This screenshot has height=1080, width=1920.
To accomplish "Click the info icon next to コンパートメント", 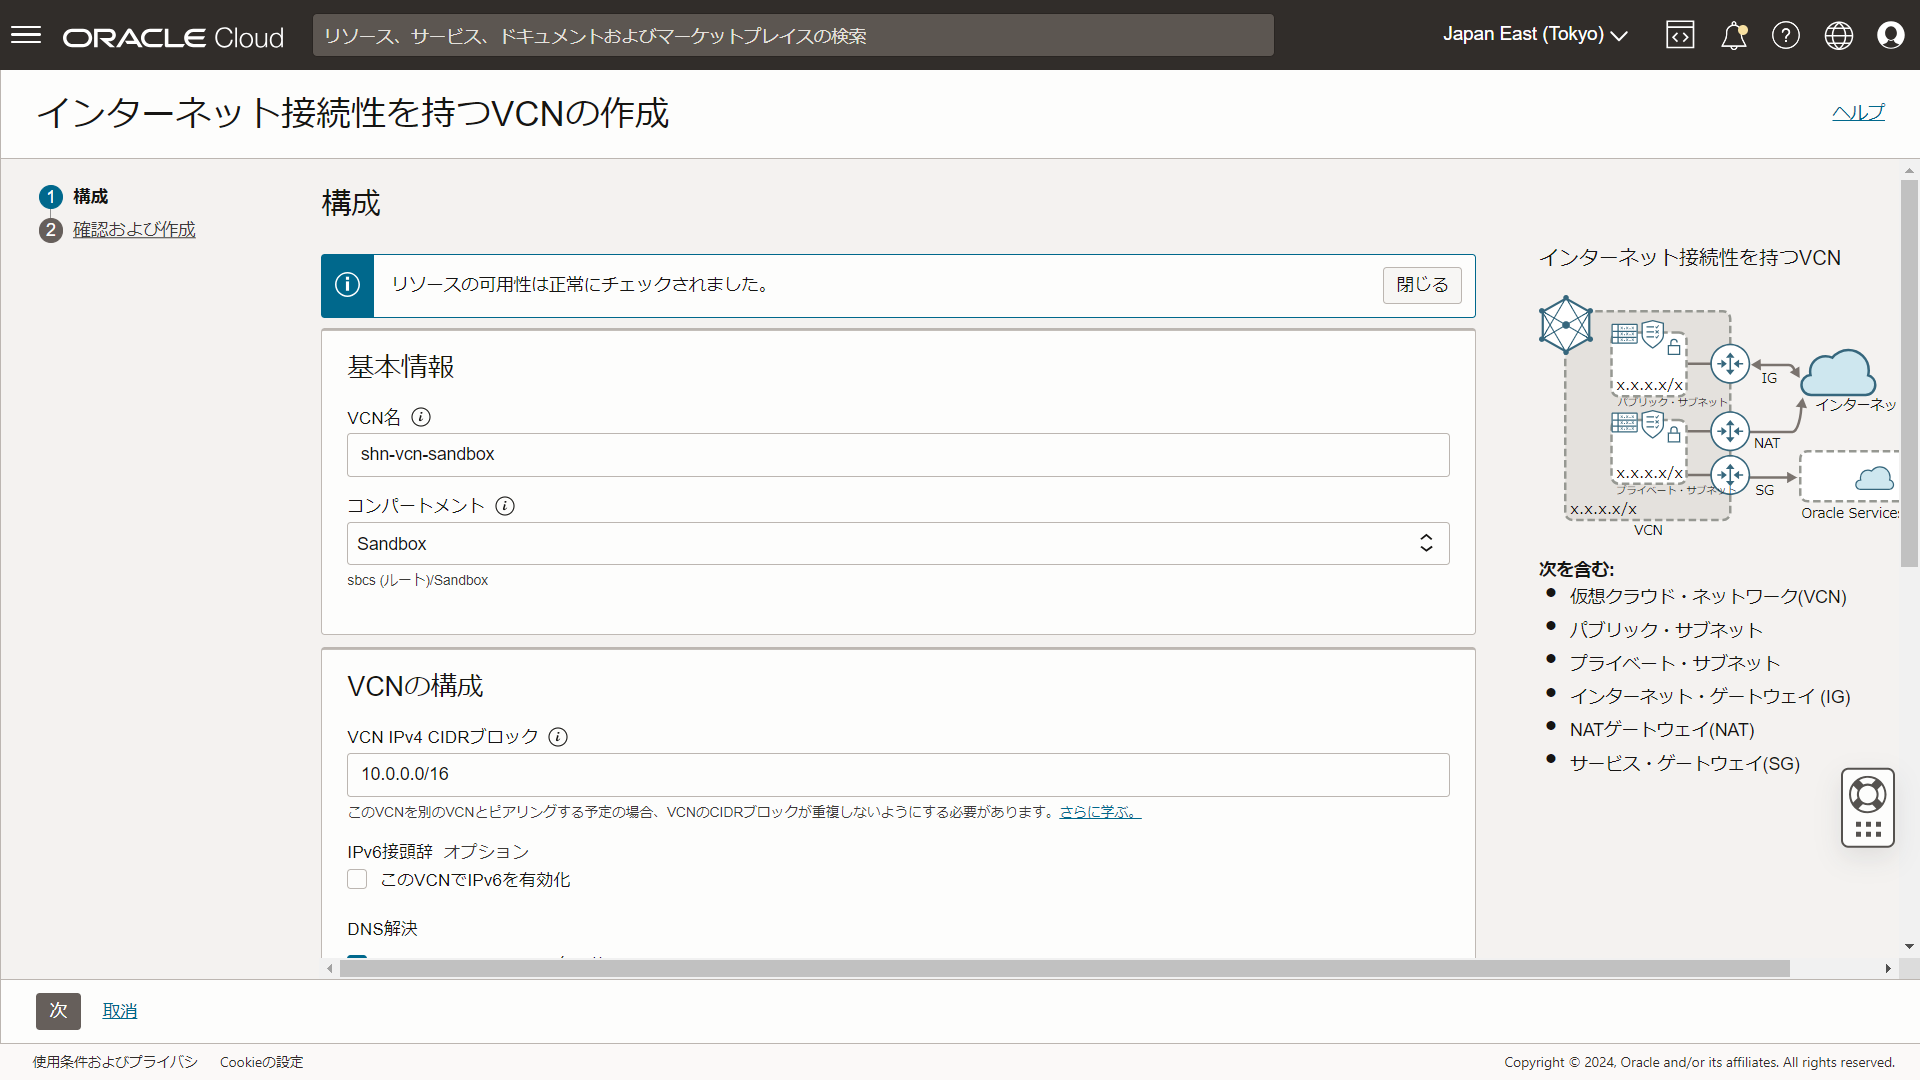I will coord(505,506).
